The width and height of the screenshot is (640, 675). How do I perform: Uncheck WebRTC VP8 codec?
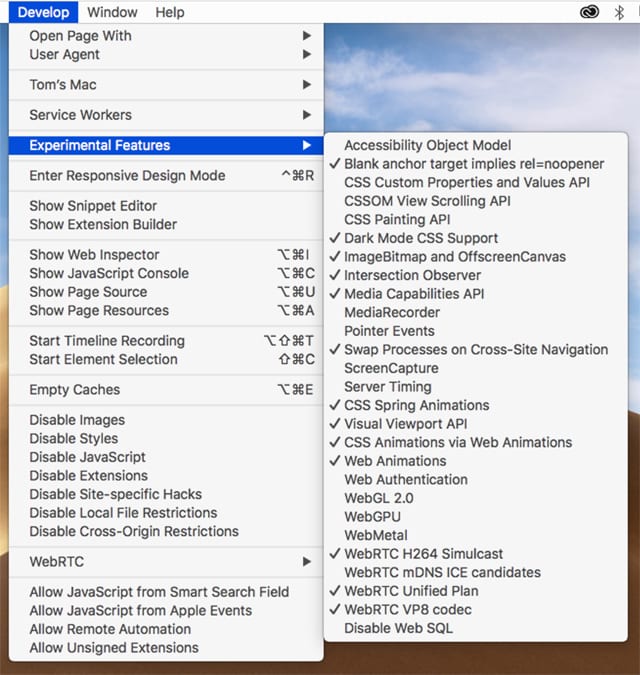pyautogui.click(x=407, y=609)
